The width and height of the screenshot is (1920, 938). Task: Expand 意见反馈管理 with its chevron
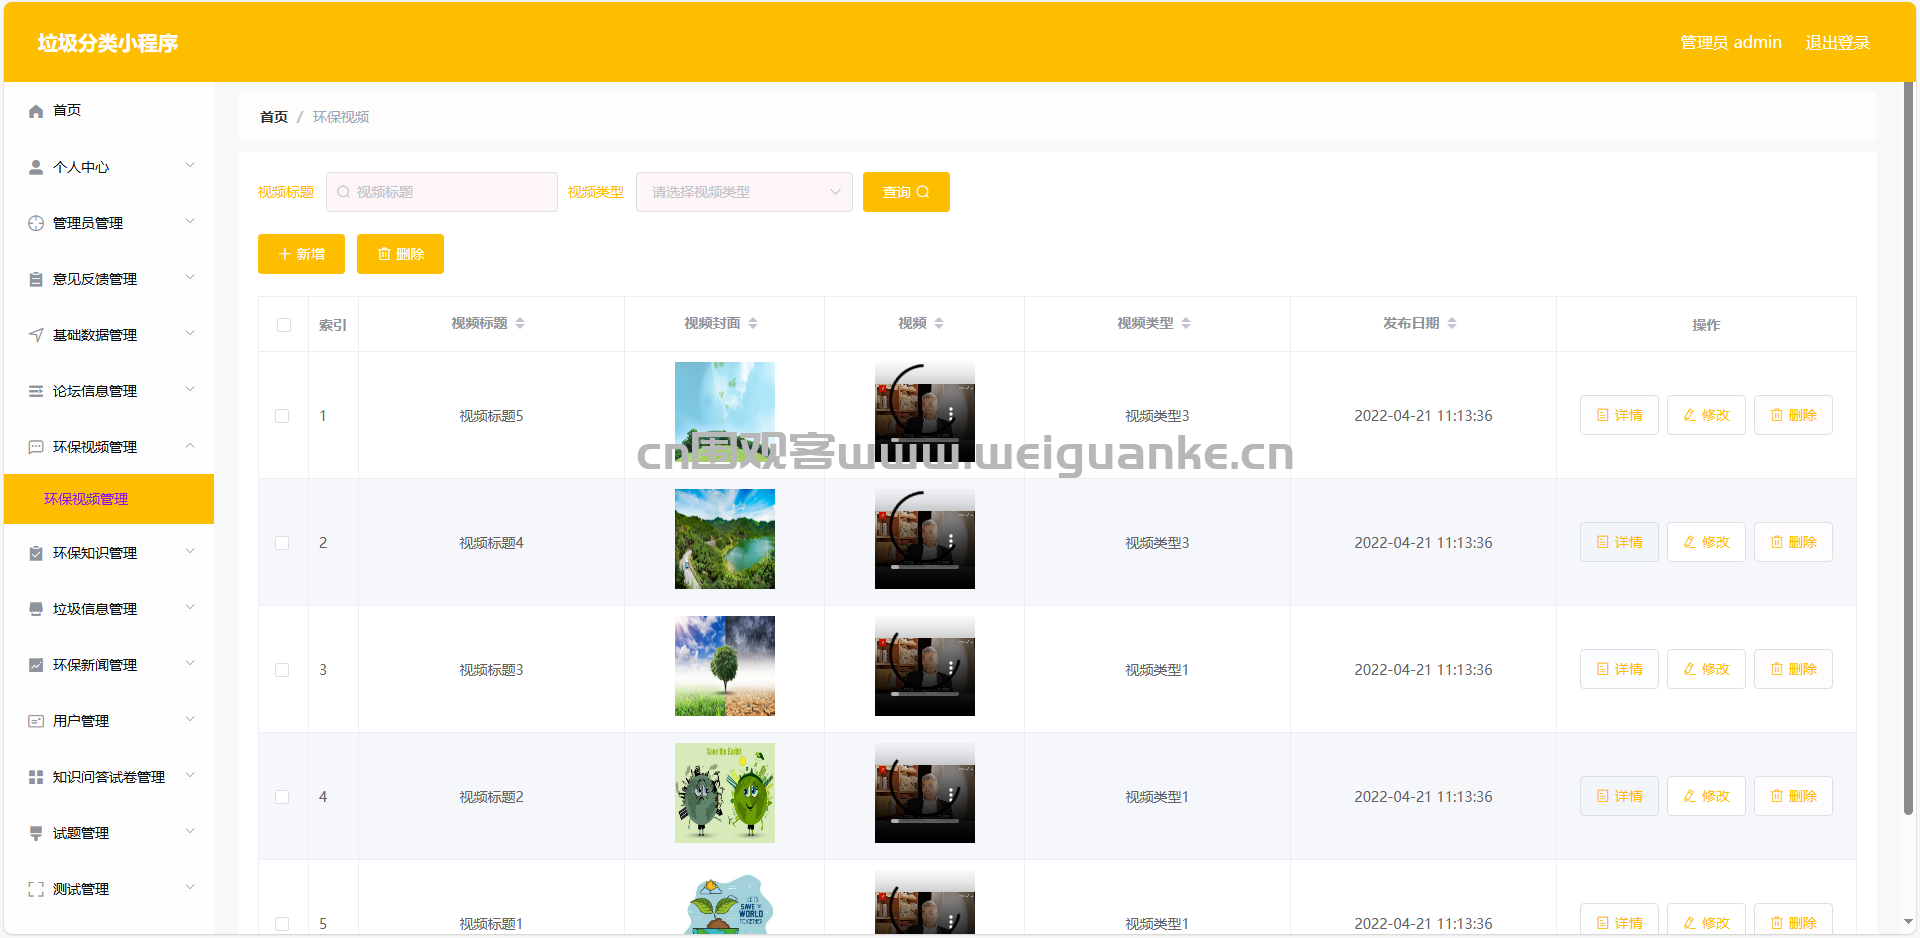[x=190, y=278]
